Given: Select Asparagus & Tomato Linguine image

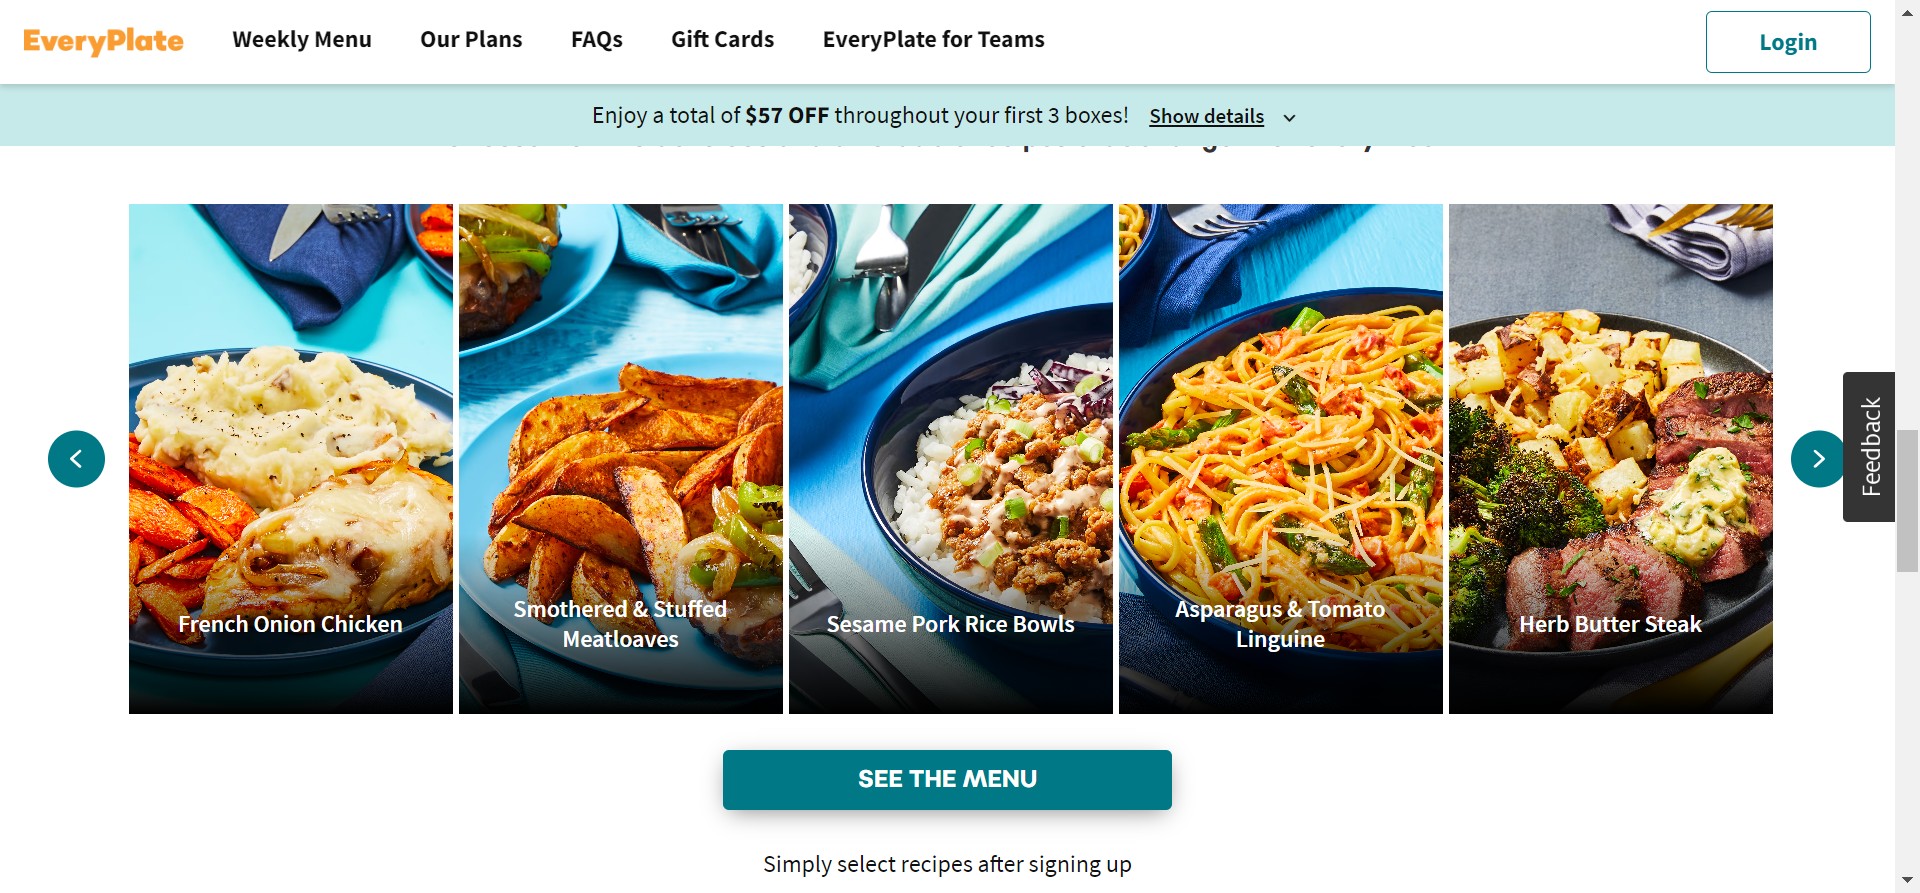Looking at the screenshot, I should point(1281,459).
